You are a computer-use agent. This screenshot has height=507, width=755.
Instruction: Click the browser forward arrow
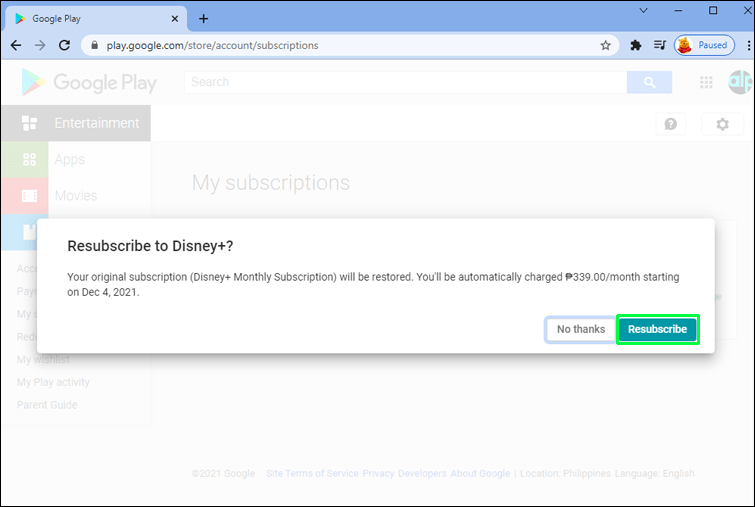(x=40, y=45)
